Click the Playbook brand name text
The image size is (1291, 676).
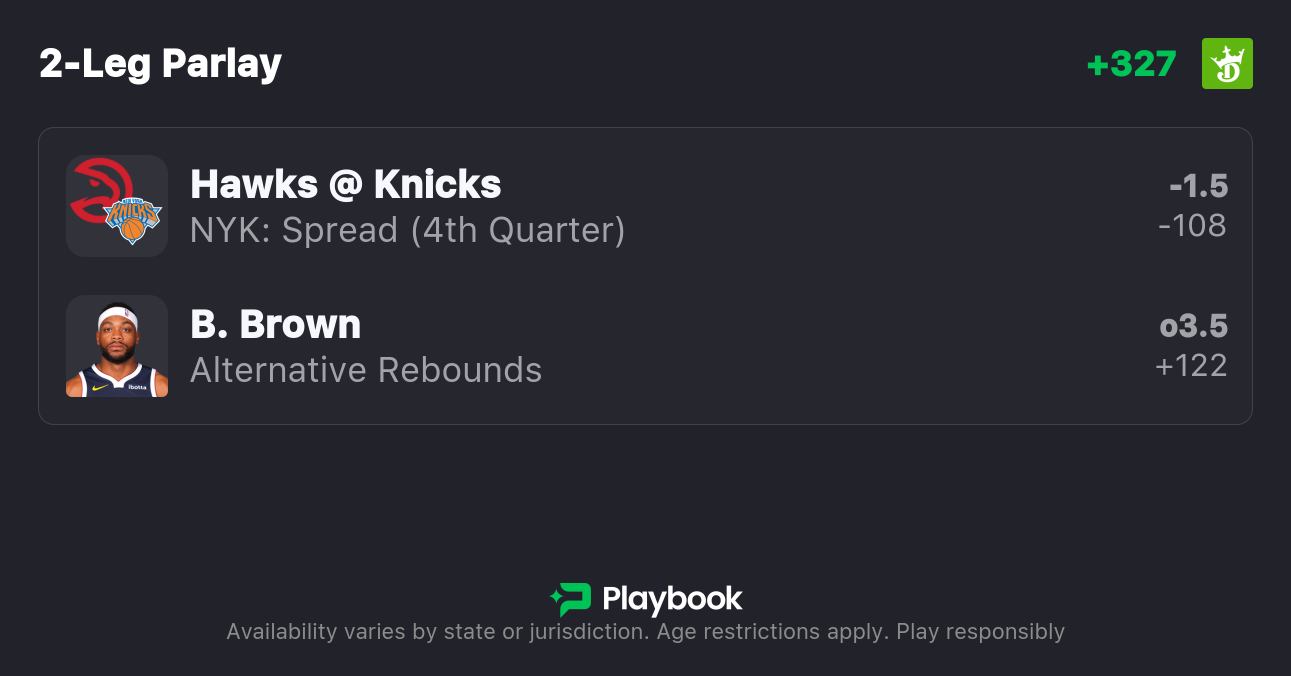(x=672, y=599)
